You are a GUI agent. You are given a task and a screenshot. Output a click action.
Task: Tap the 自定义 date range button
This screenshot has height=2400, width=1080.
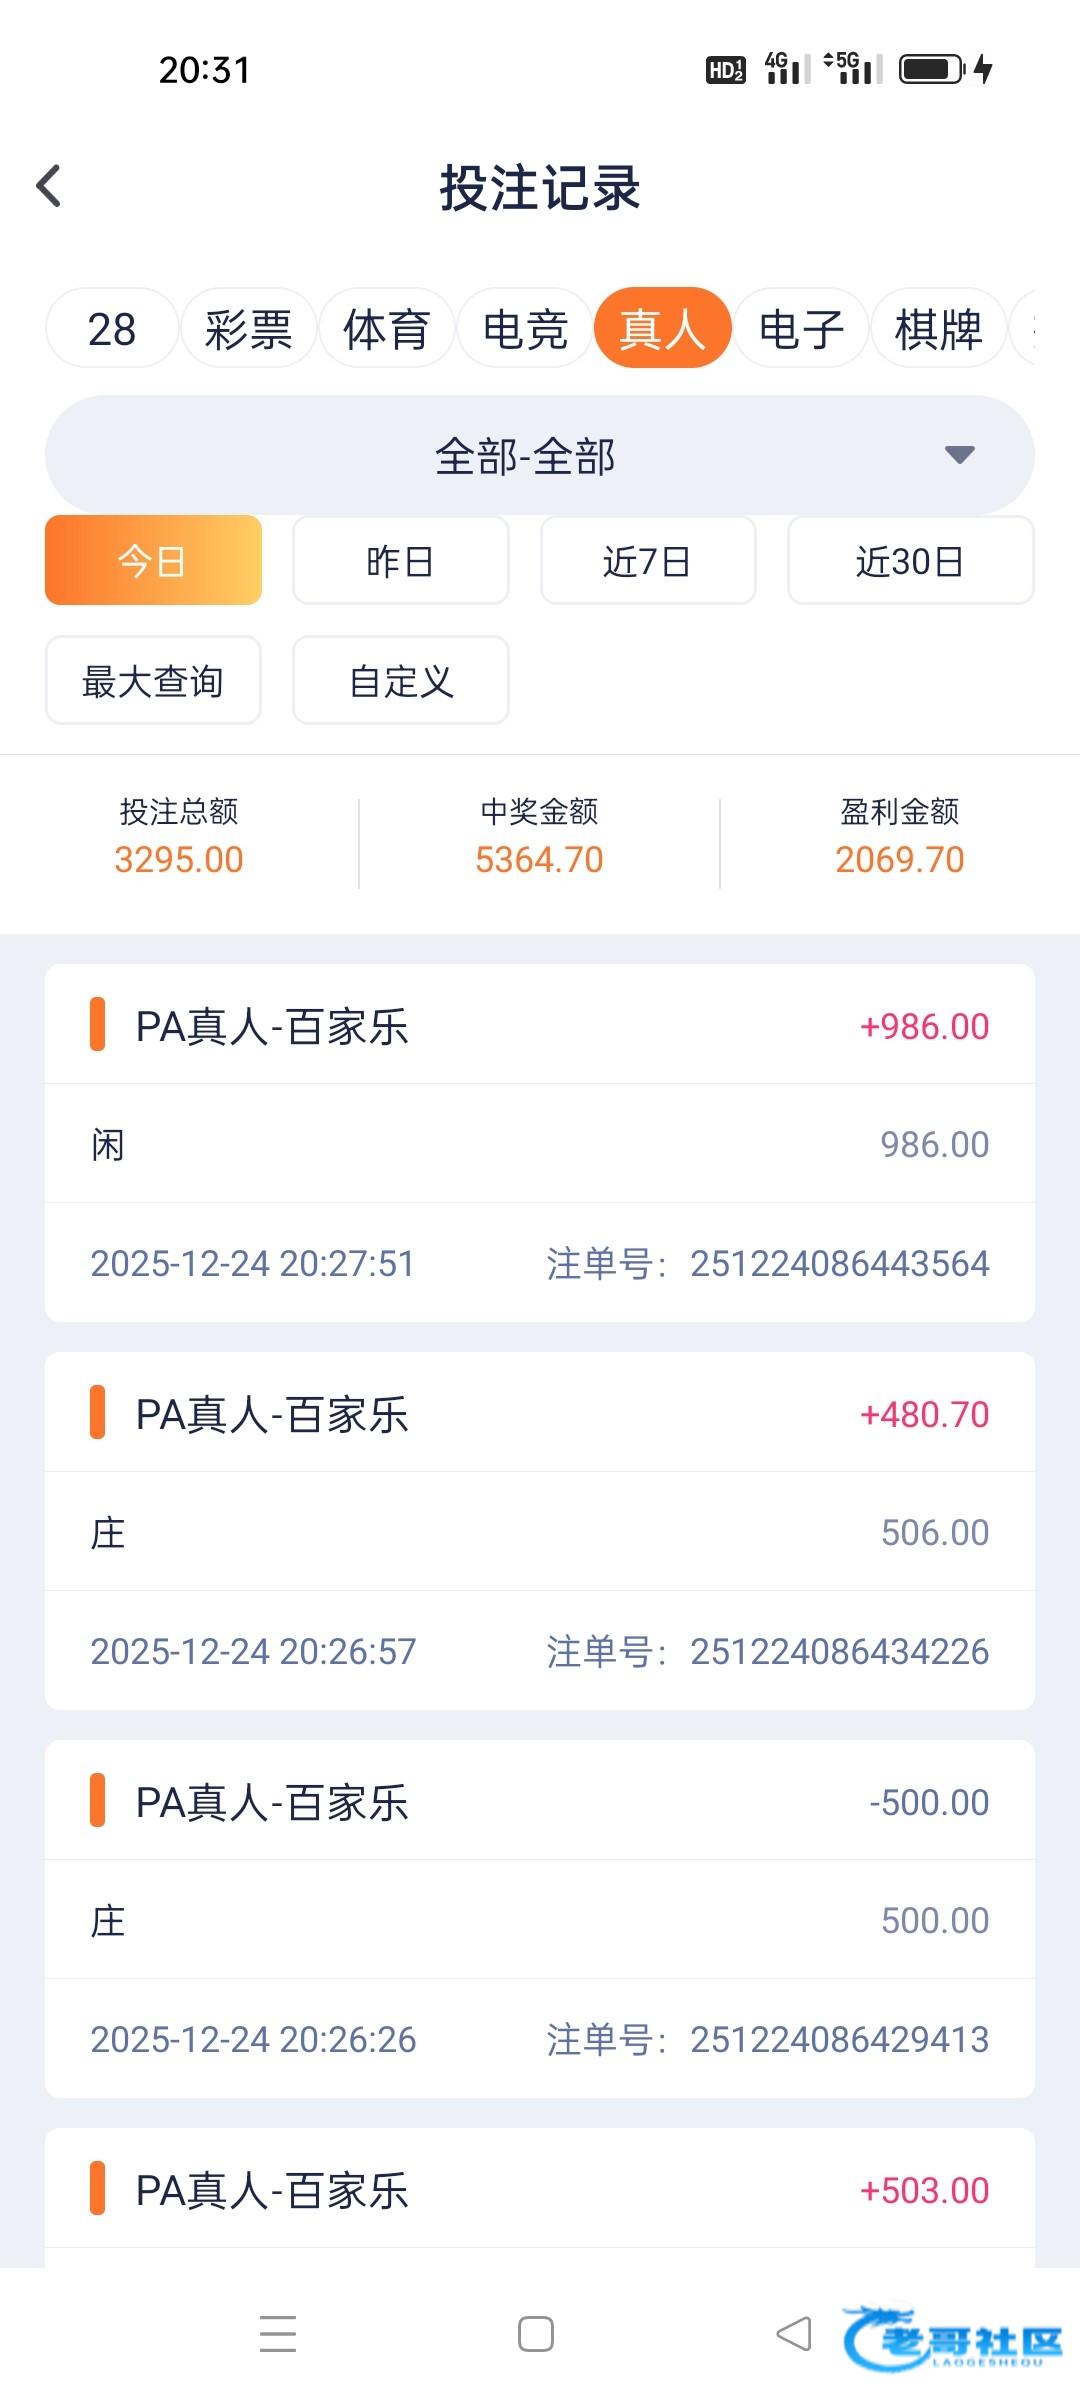400,681
